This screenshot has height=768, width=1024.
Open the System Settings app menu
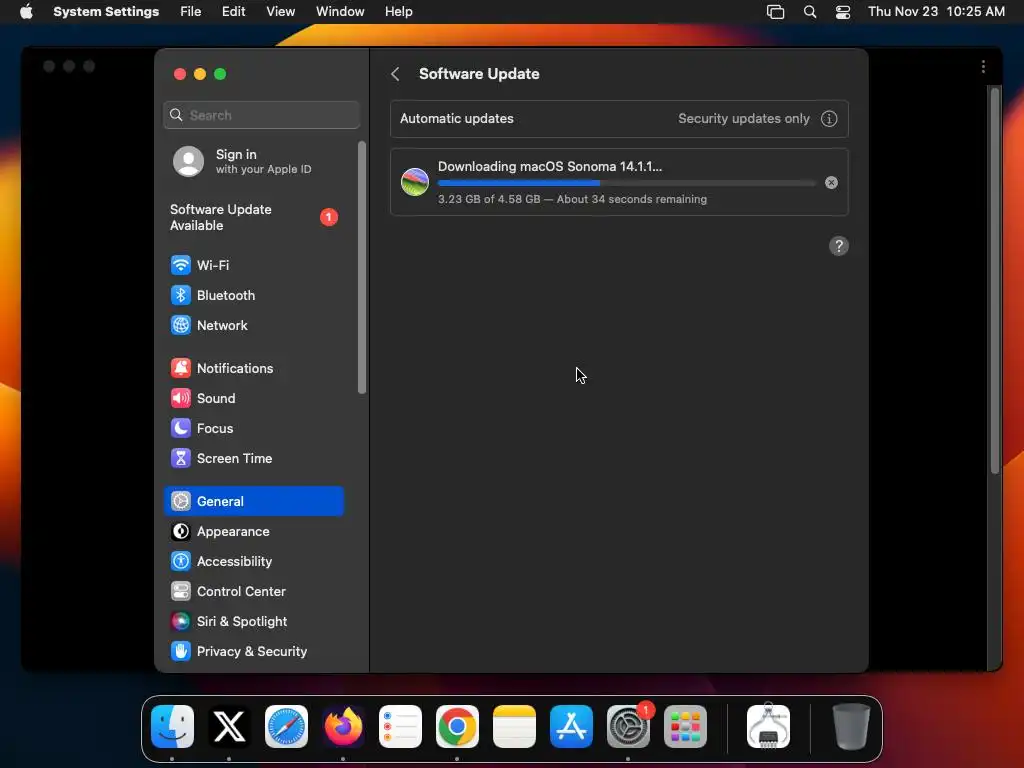pyautogui.click(x=106, y=12)
